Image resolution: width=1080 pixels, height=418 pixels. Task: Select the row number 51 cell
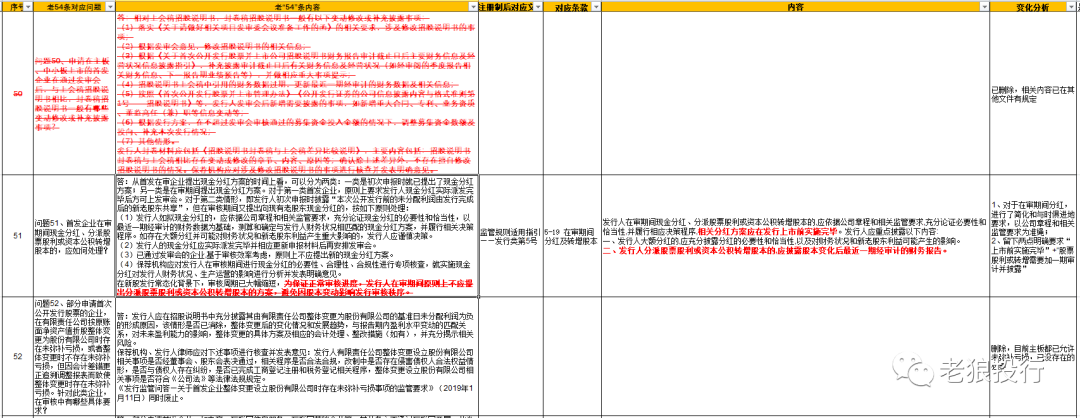[16, 234]
